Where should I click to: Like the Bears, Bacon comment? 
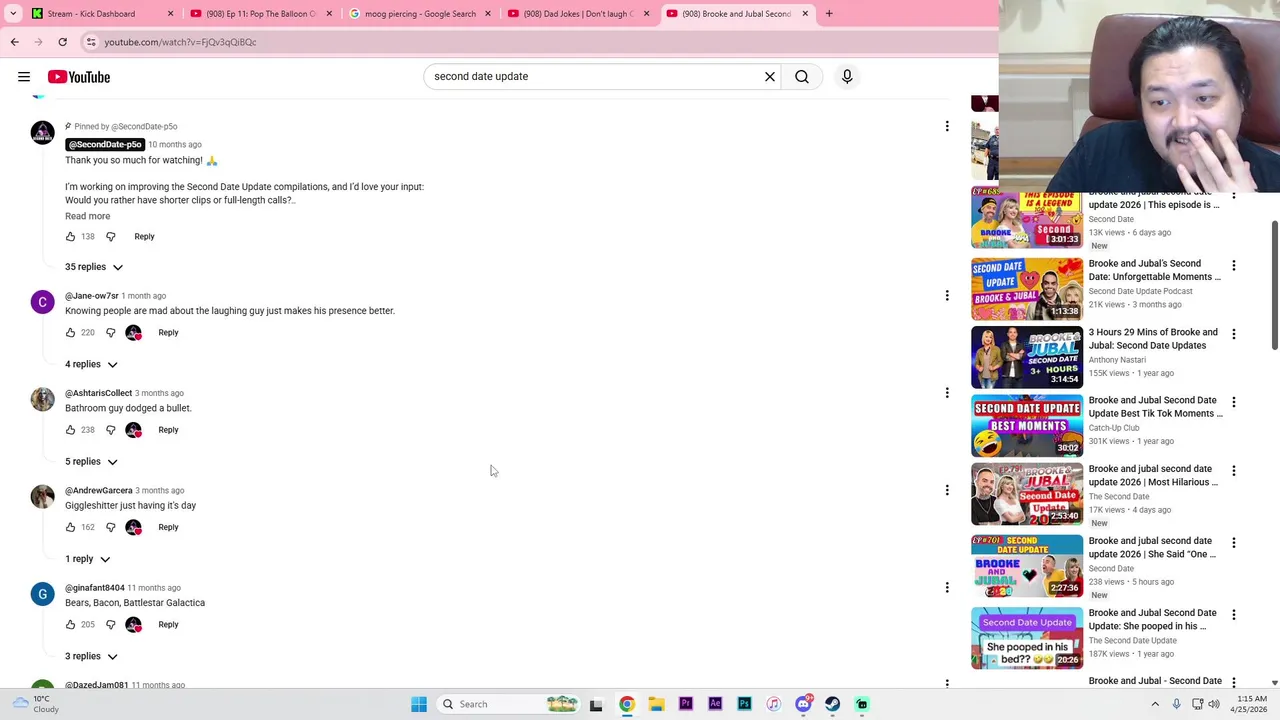(70, 625)
